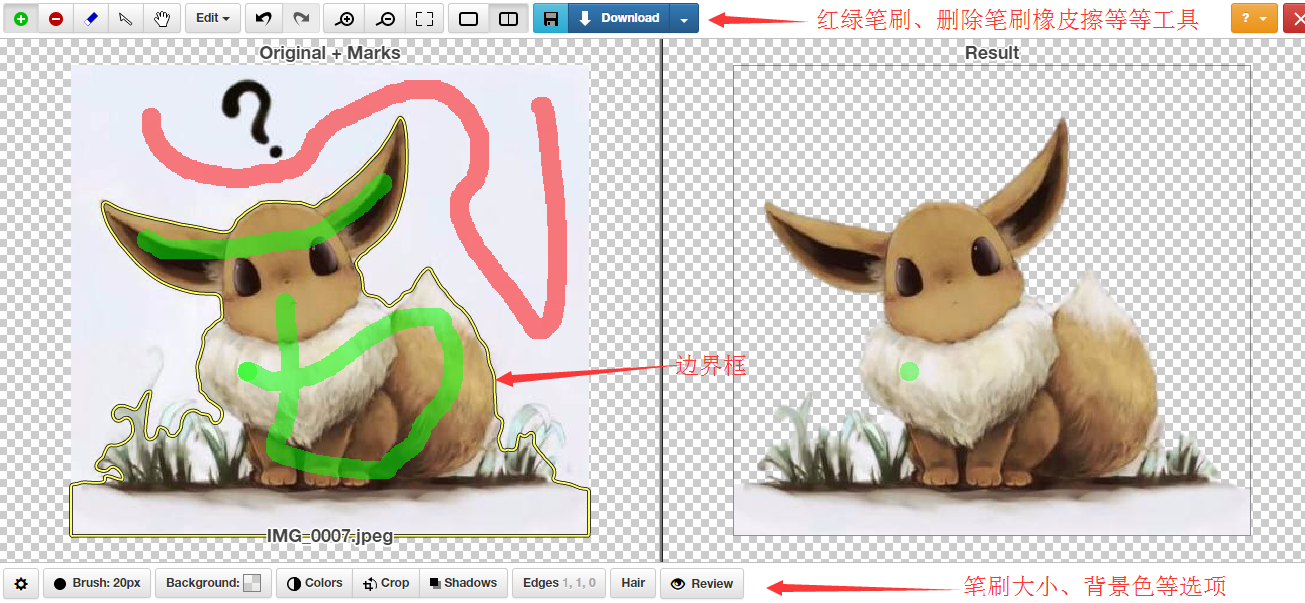This screenshot has height=604, width=1305.
Task: Switch to single pane view
Action: coord(468,18)
